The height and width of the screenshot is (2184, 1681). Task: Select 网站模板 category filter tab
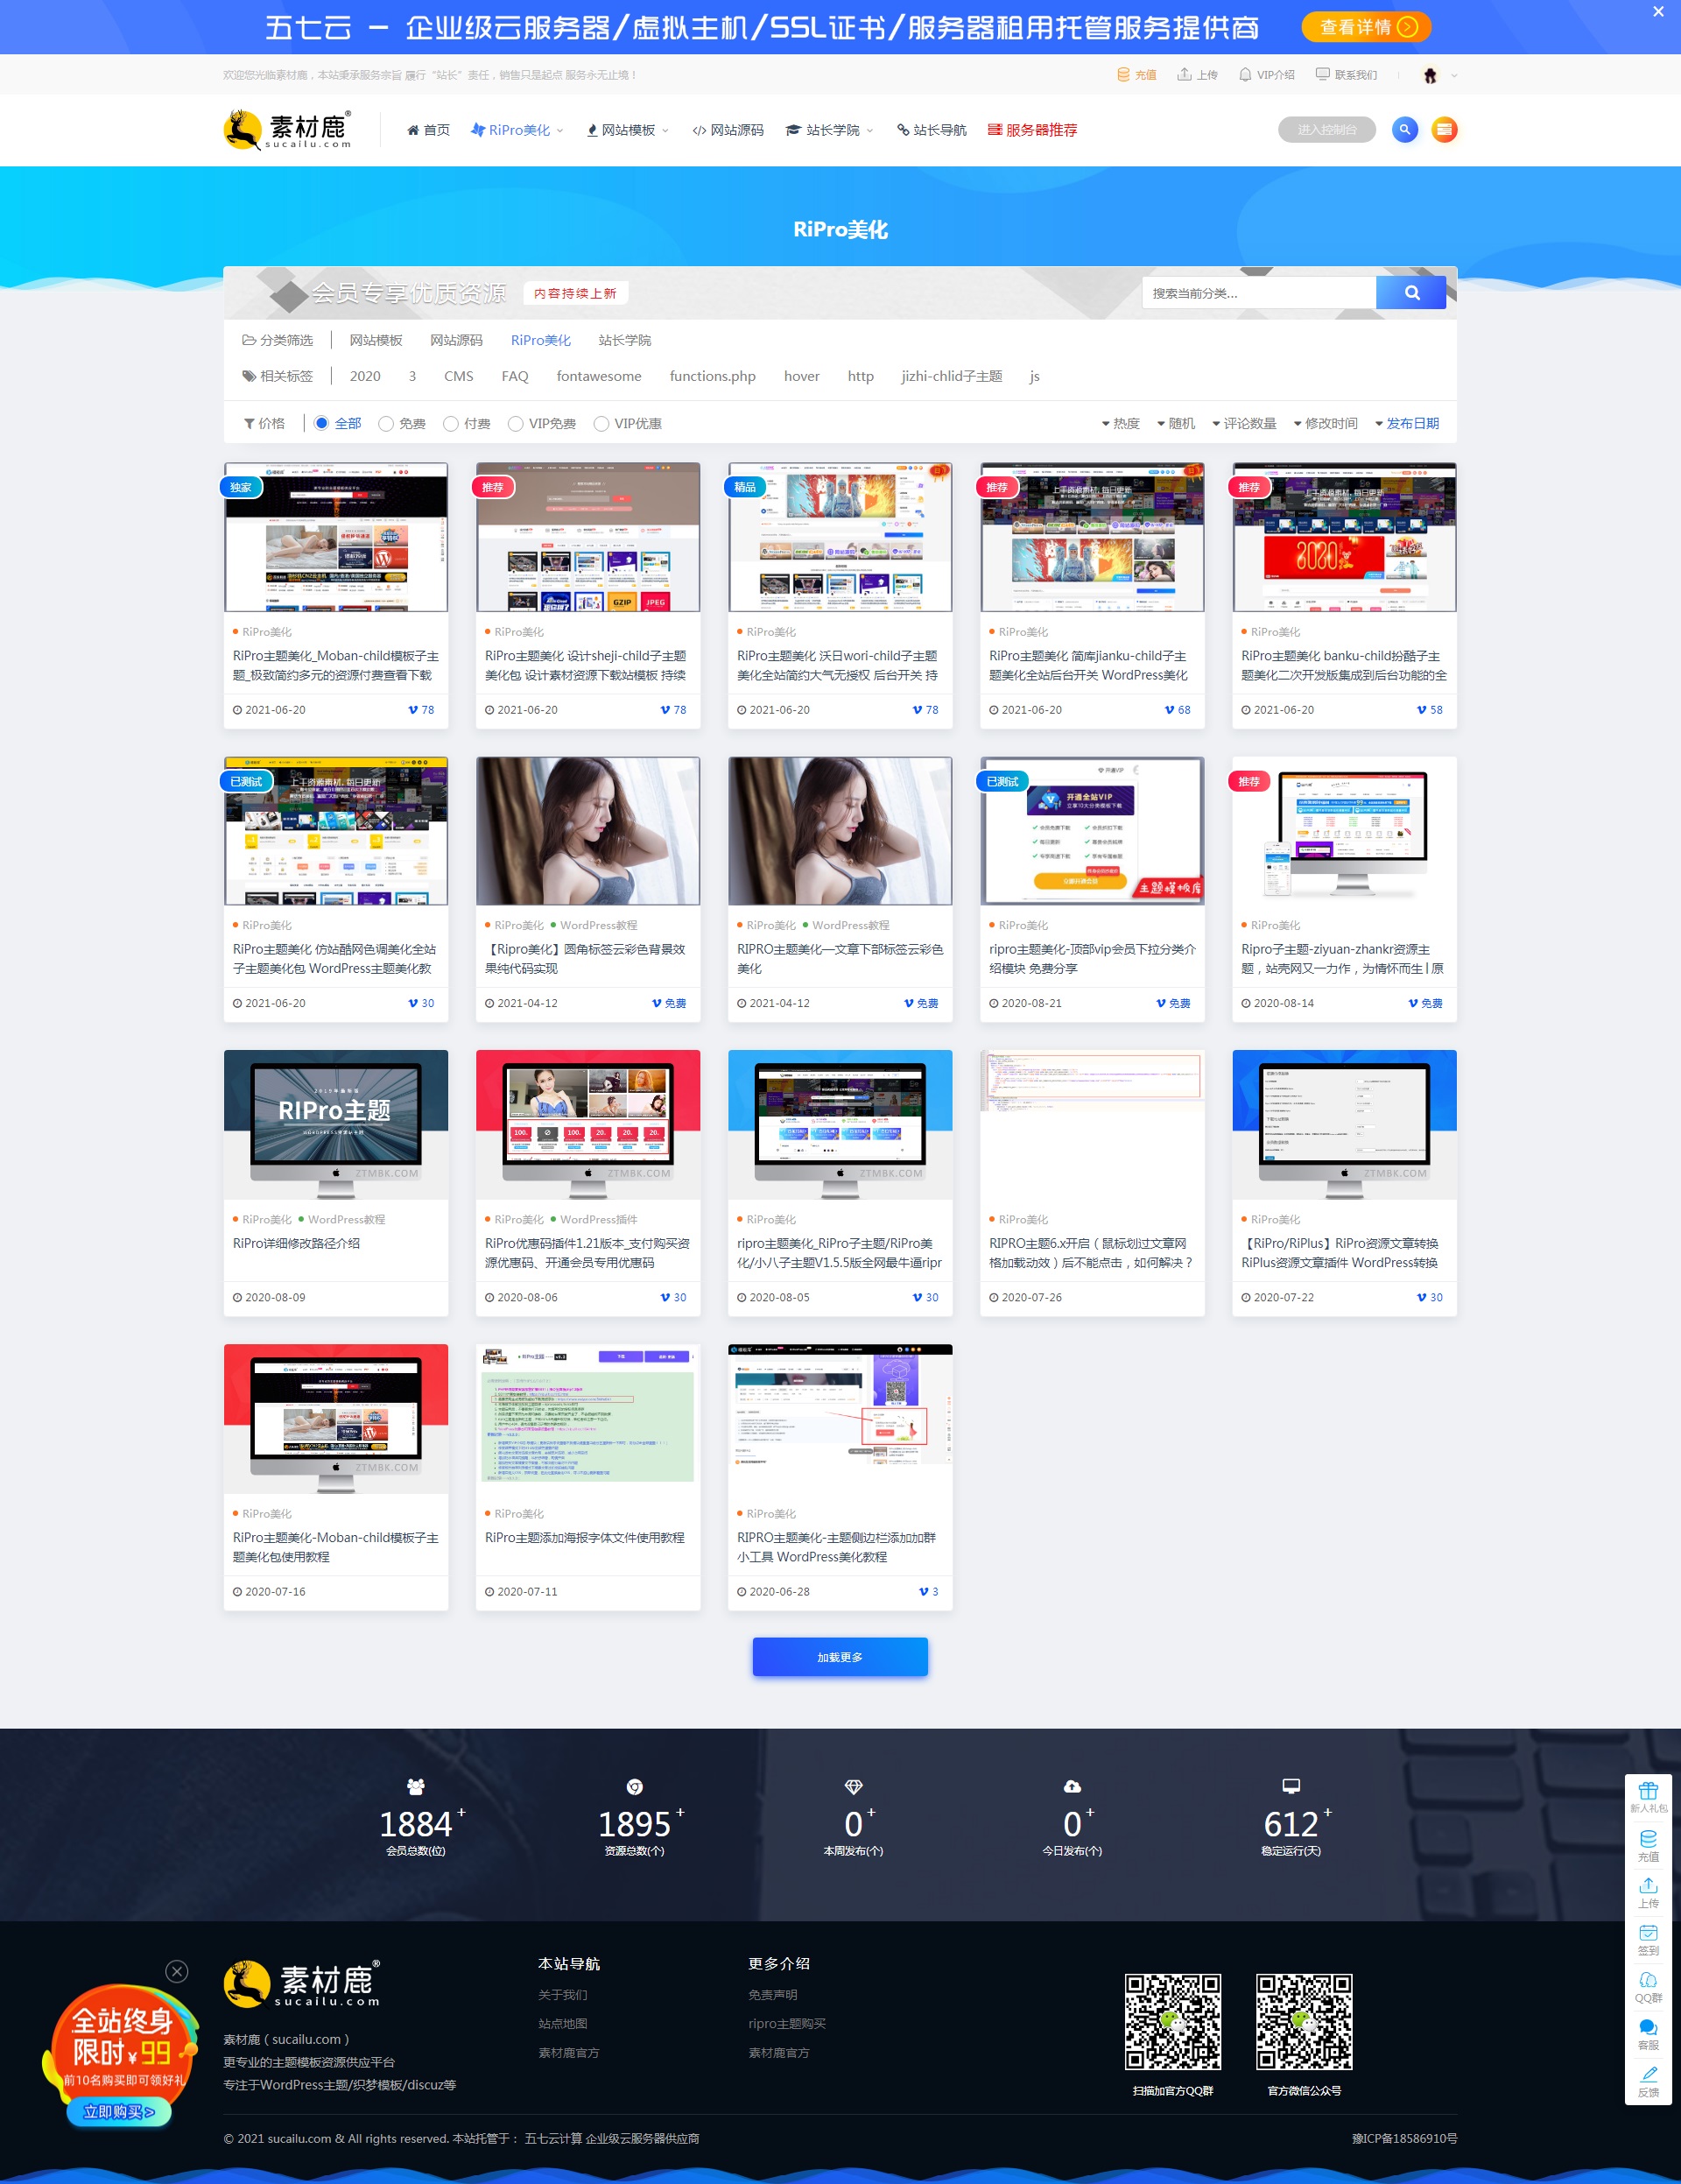(x=376, y=340)
